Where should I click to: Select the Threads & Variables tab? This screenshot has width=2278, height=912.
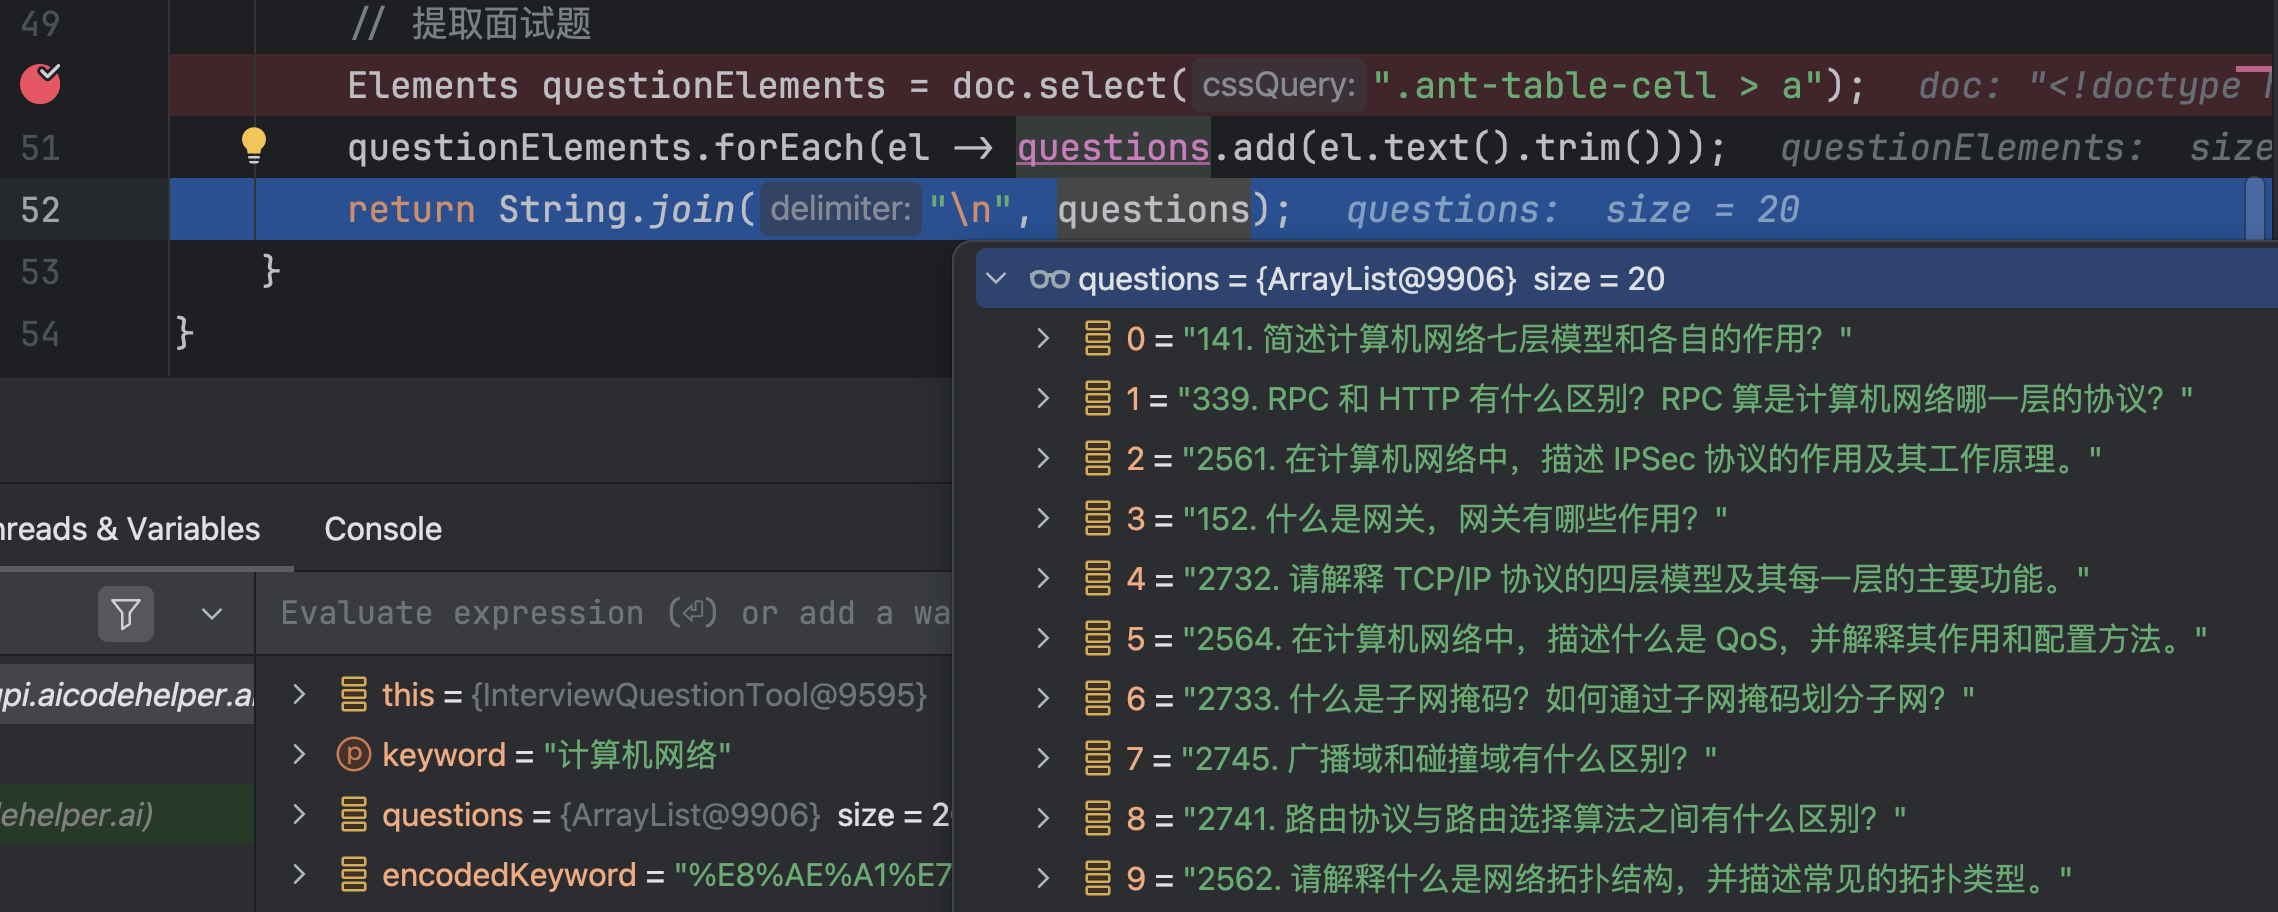pos(130,529)
